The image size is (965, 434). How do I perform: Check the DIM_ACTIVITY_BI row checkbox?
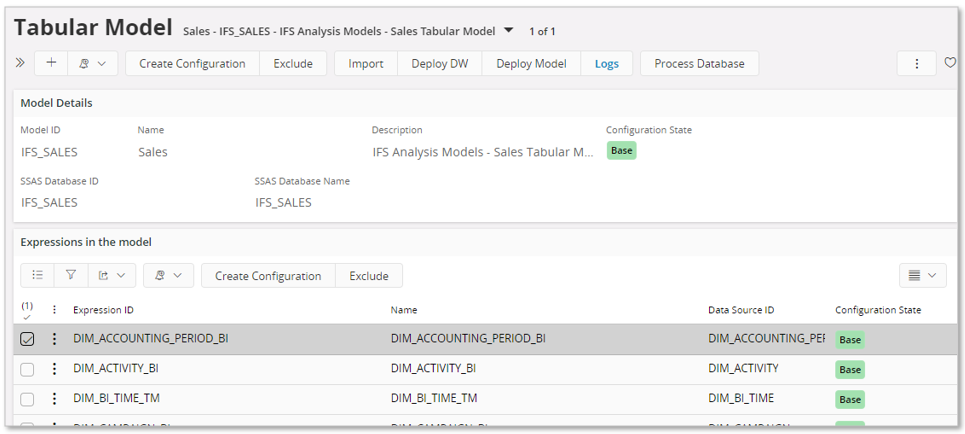pos(27,369)
